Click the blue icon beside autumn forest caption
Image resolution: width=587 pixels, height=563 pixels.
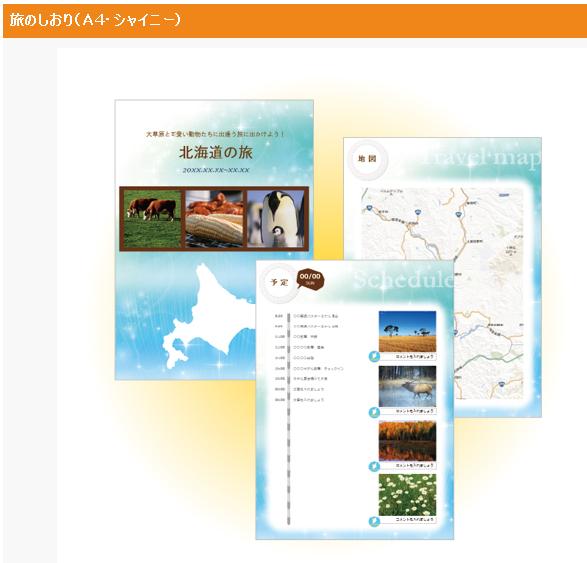pos(374,466)
